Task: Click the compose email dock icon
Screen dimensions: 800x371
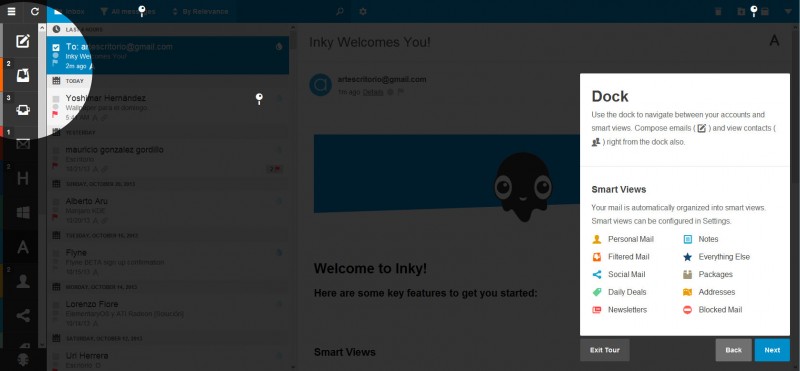Action: [x=22, y=41]
